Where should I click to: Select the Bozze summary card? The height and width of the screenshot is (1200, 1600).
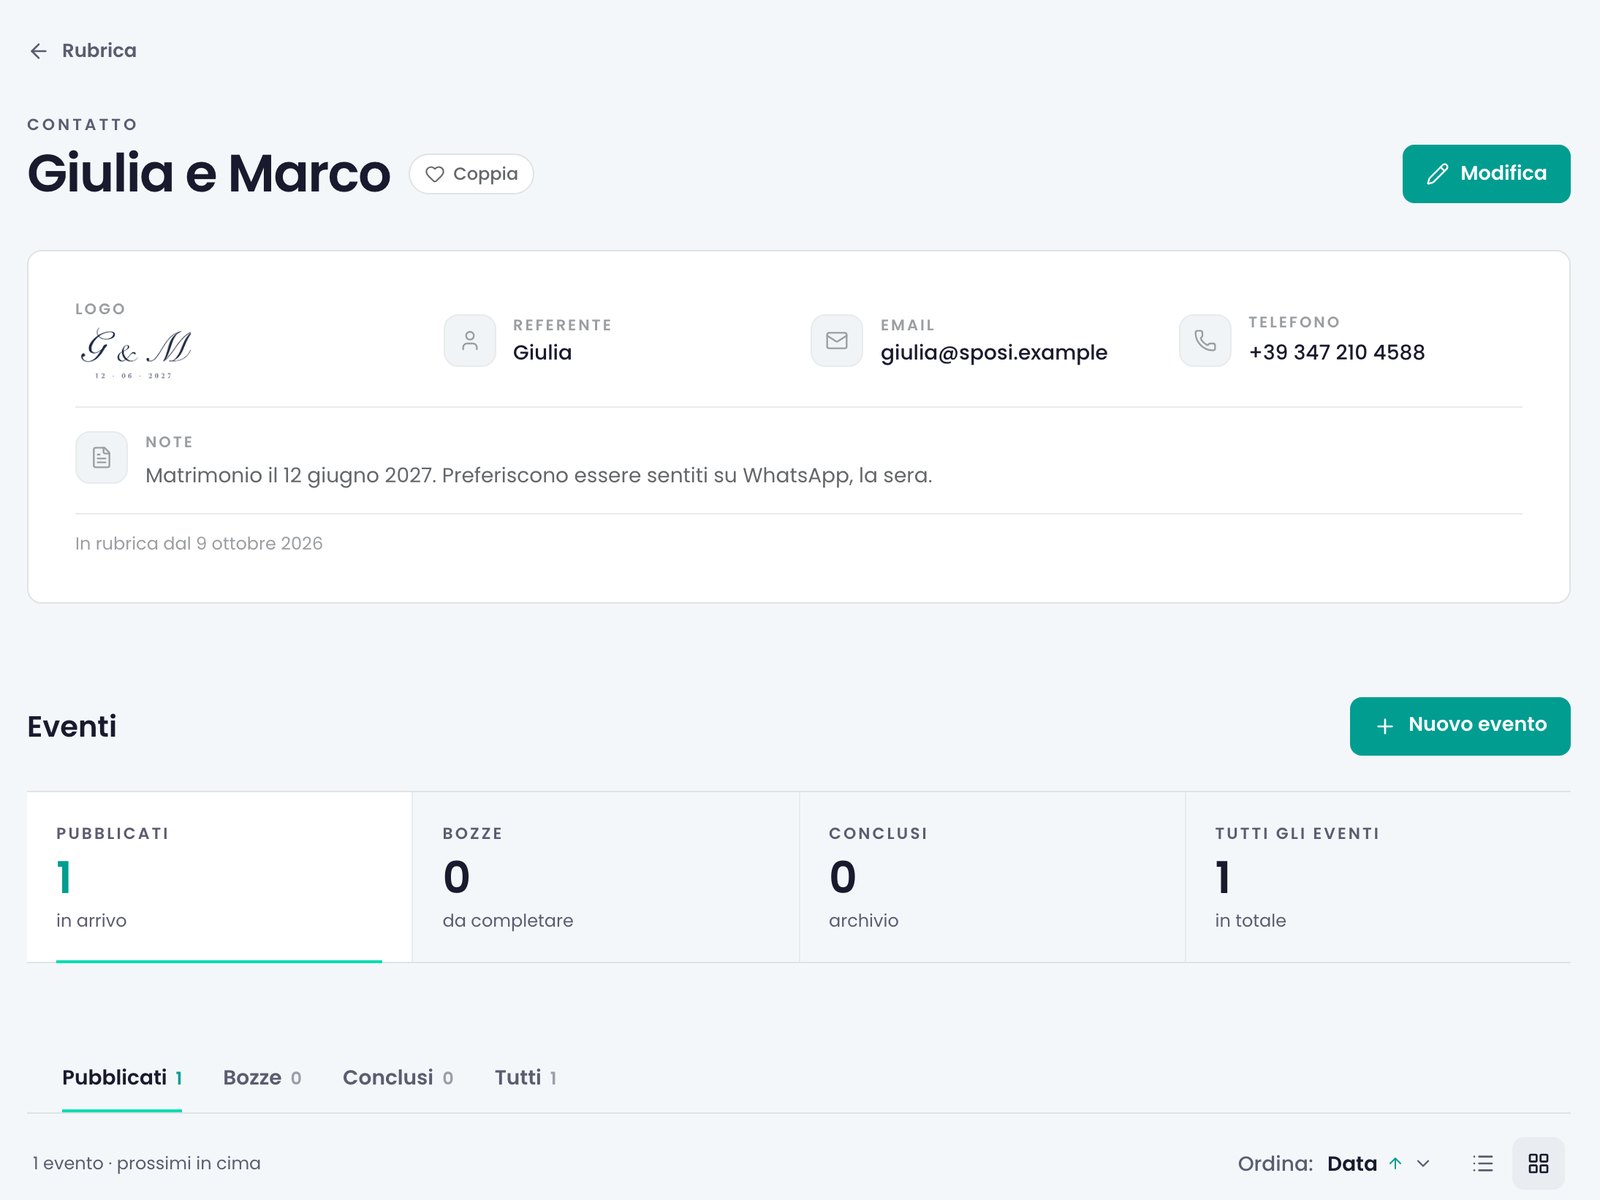coord(606,877)
